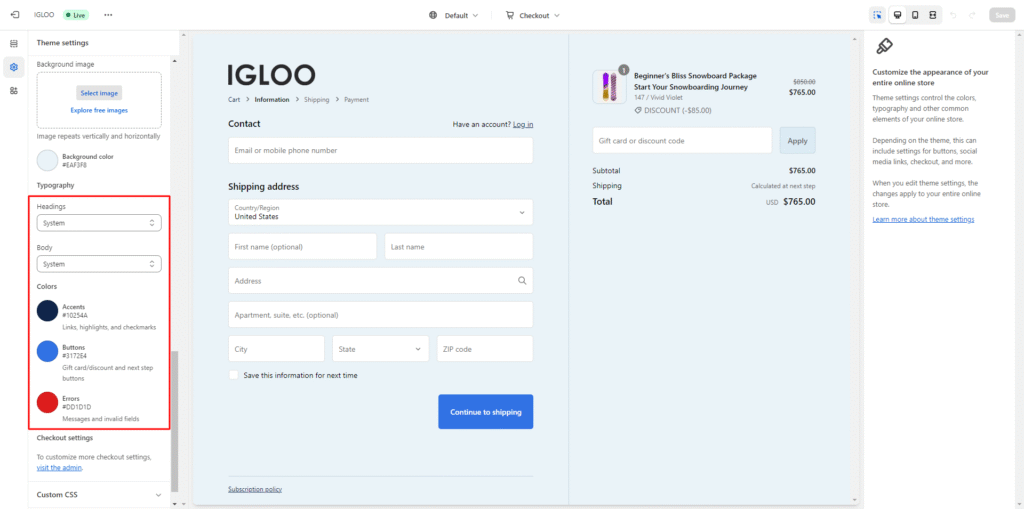Check Save this information for next time

pos(234,375)
